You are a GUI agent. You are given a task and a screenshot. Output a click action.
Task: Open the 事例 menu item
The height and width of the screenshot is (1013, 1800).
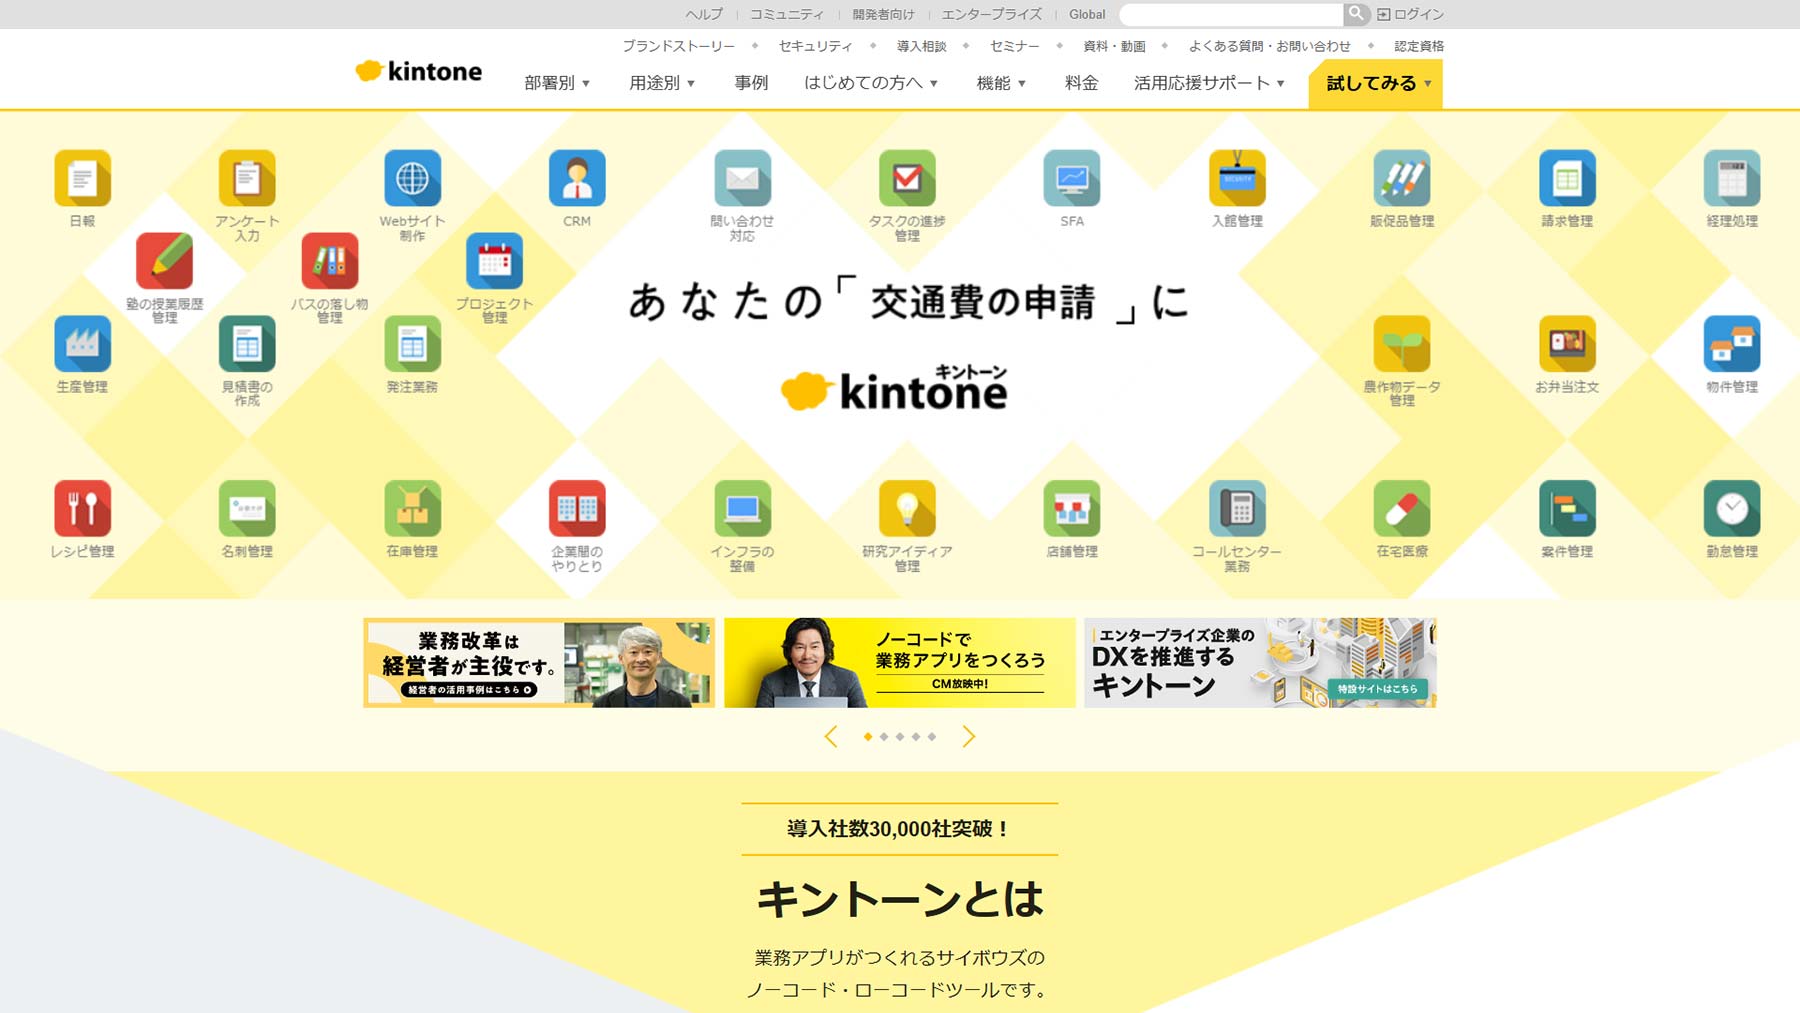point(751,83)
